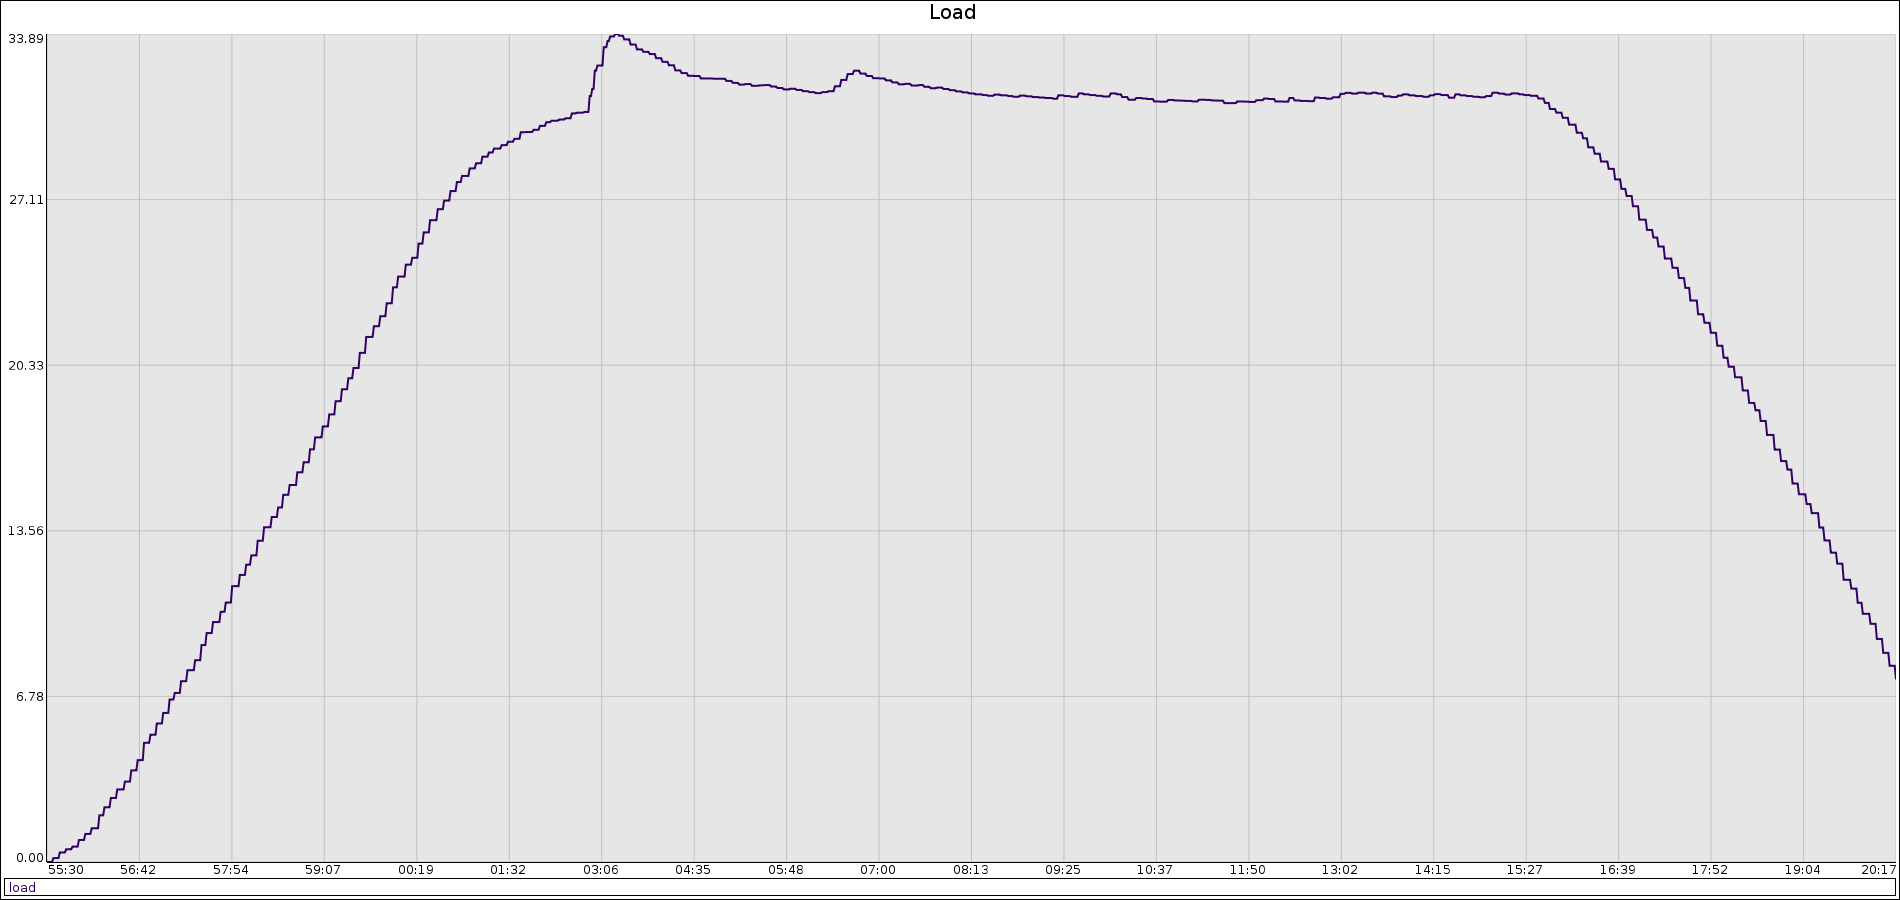Click the 57:54 time axis label
Screen dimensions: 1900x900
click(x=231, y=870)
